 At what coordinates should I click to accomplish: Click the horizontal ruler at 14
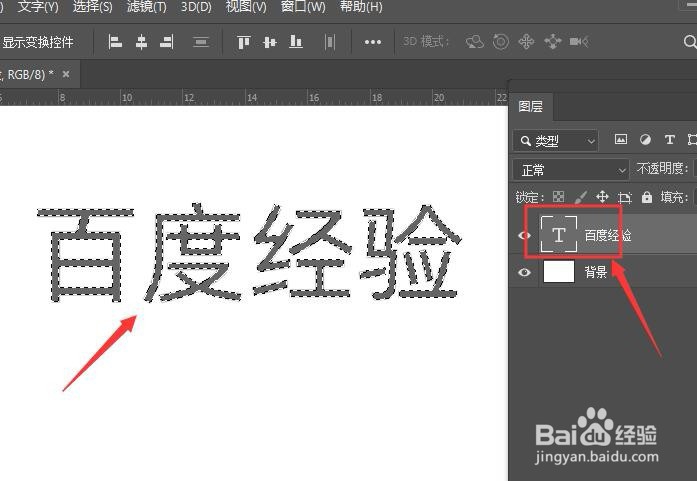(x=252, y=97)
